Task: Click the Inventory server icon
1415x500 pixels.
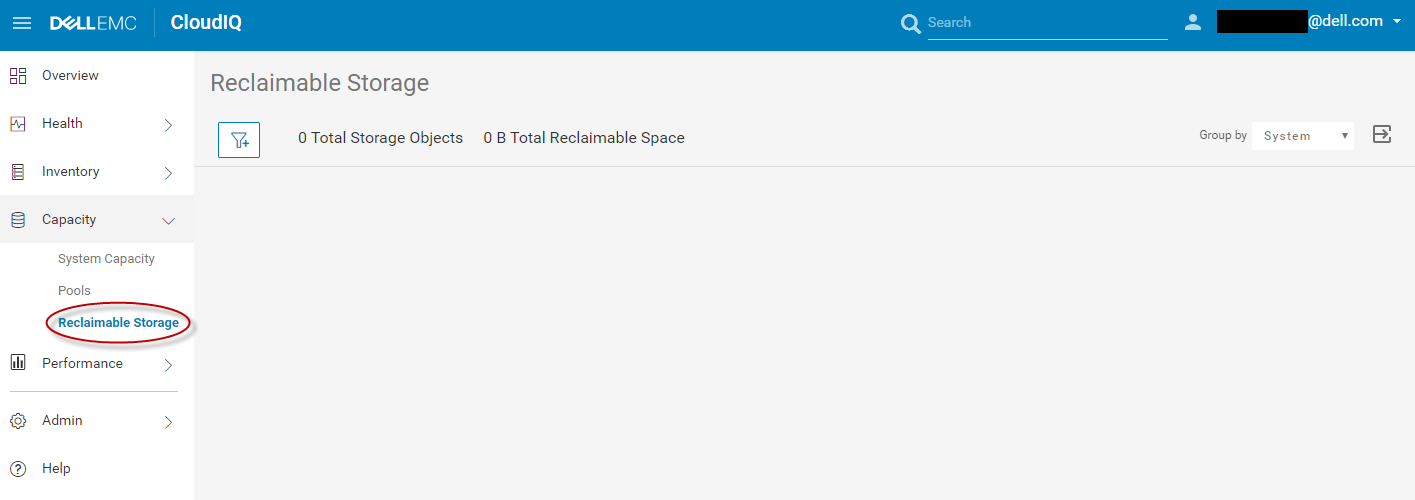Action: [x=18, y=172]
